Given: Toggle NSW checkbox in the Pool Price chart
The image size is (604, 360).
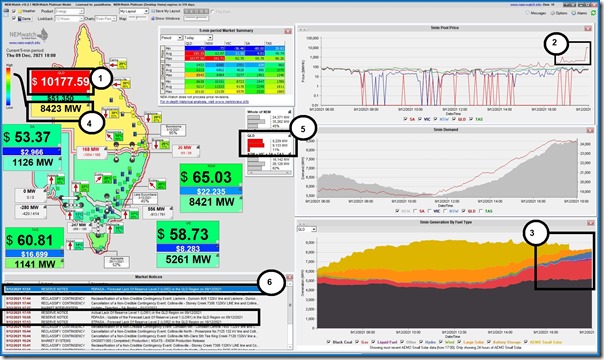Looking at the screenshot, I should (436, 119).
